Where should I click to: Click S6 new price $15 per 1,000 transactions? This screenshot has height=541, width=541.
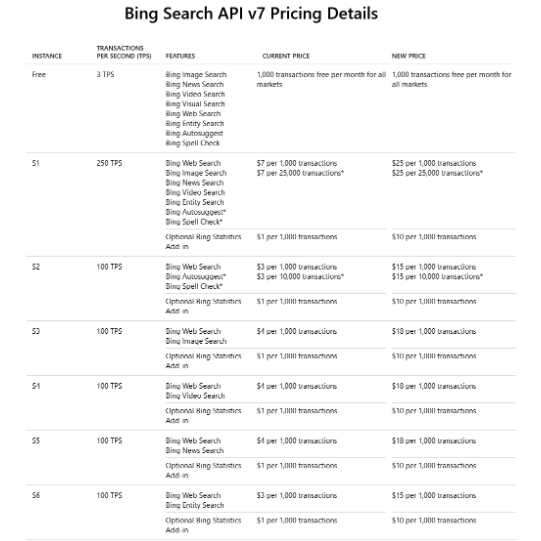click(x=434, y=495)
